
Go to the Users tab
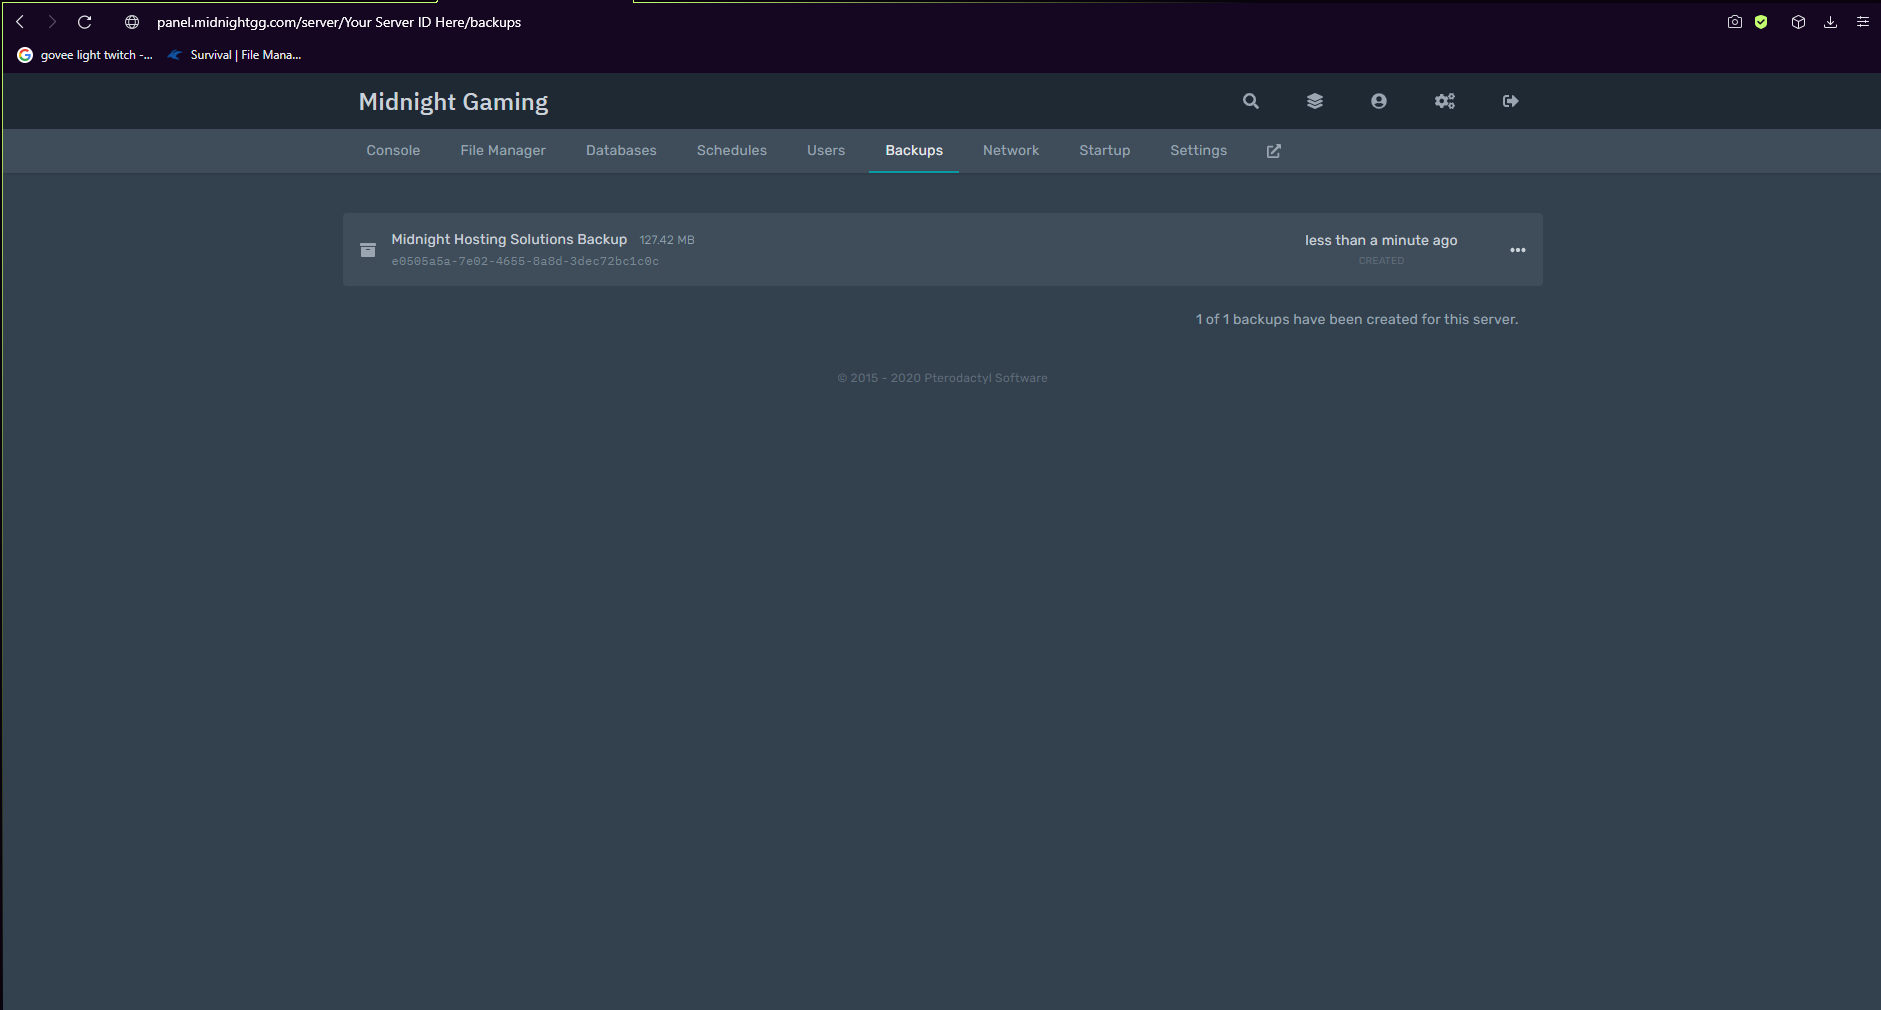[x=826, y=151]
